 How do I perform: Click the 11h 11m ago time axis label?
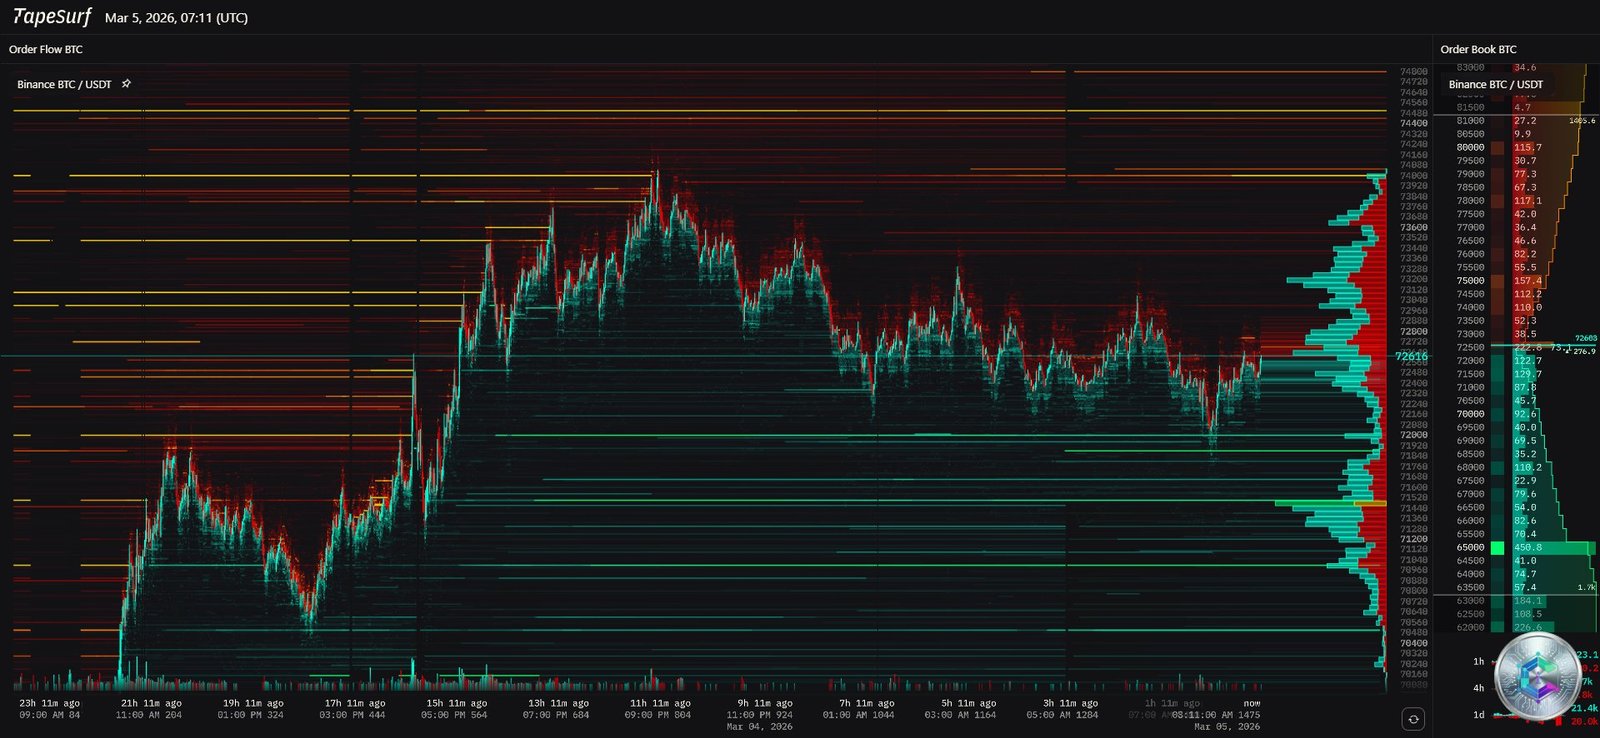tap(660, 703)
